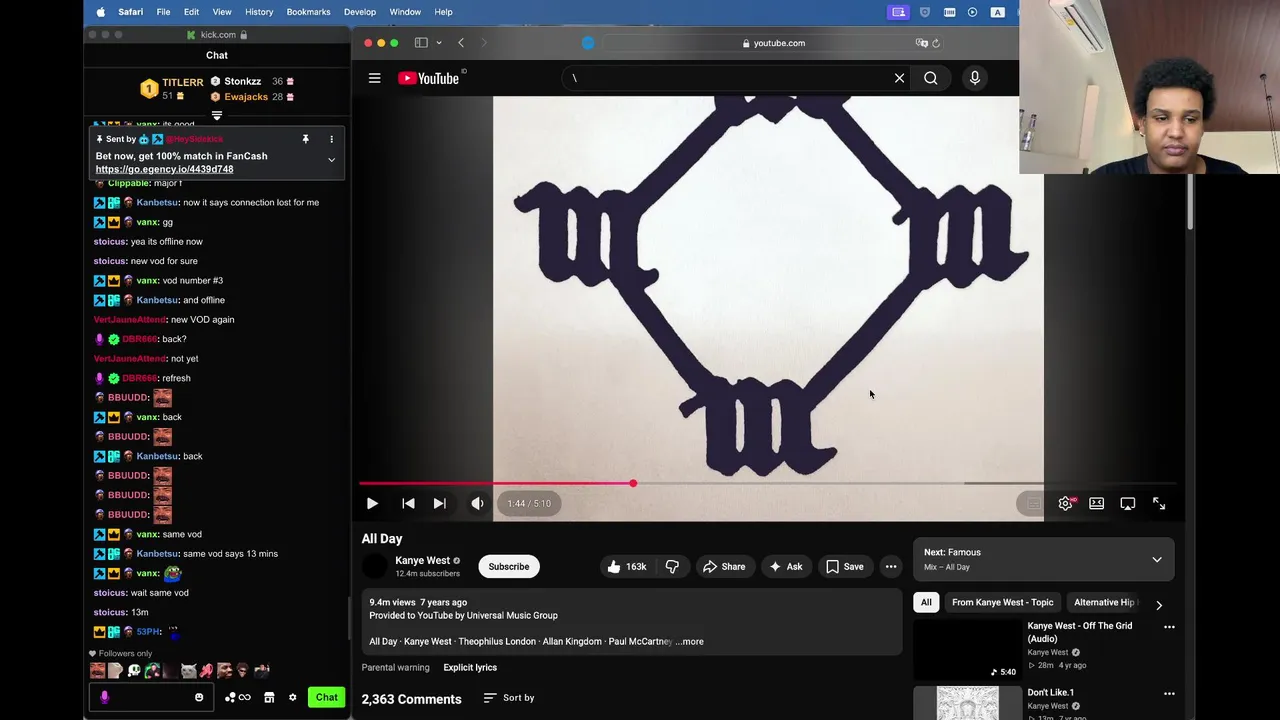Open Kanye West - Off The Grid video title
Screen dimensions: 1280x720
click(1080, 632)
